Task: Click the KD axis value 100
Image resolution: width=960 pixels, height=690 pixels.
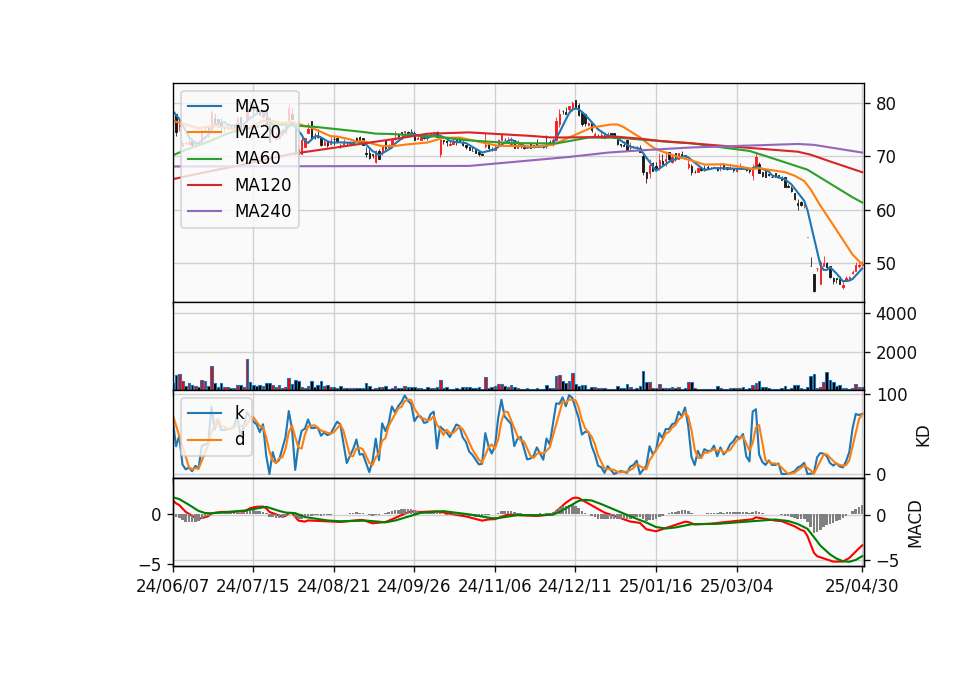Action: tap(892, 395)
